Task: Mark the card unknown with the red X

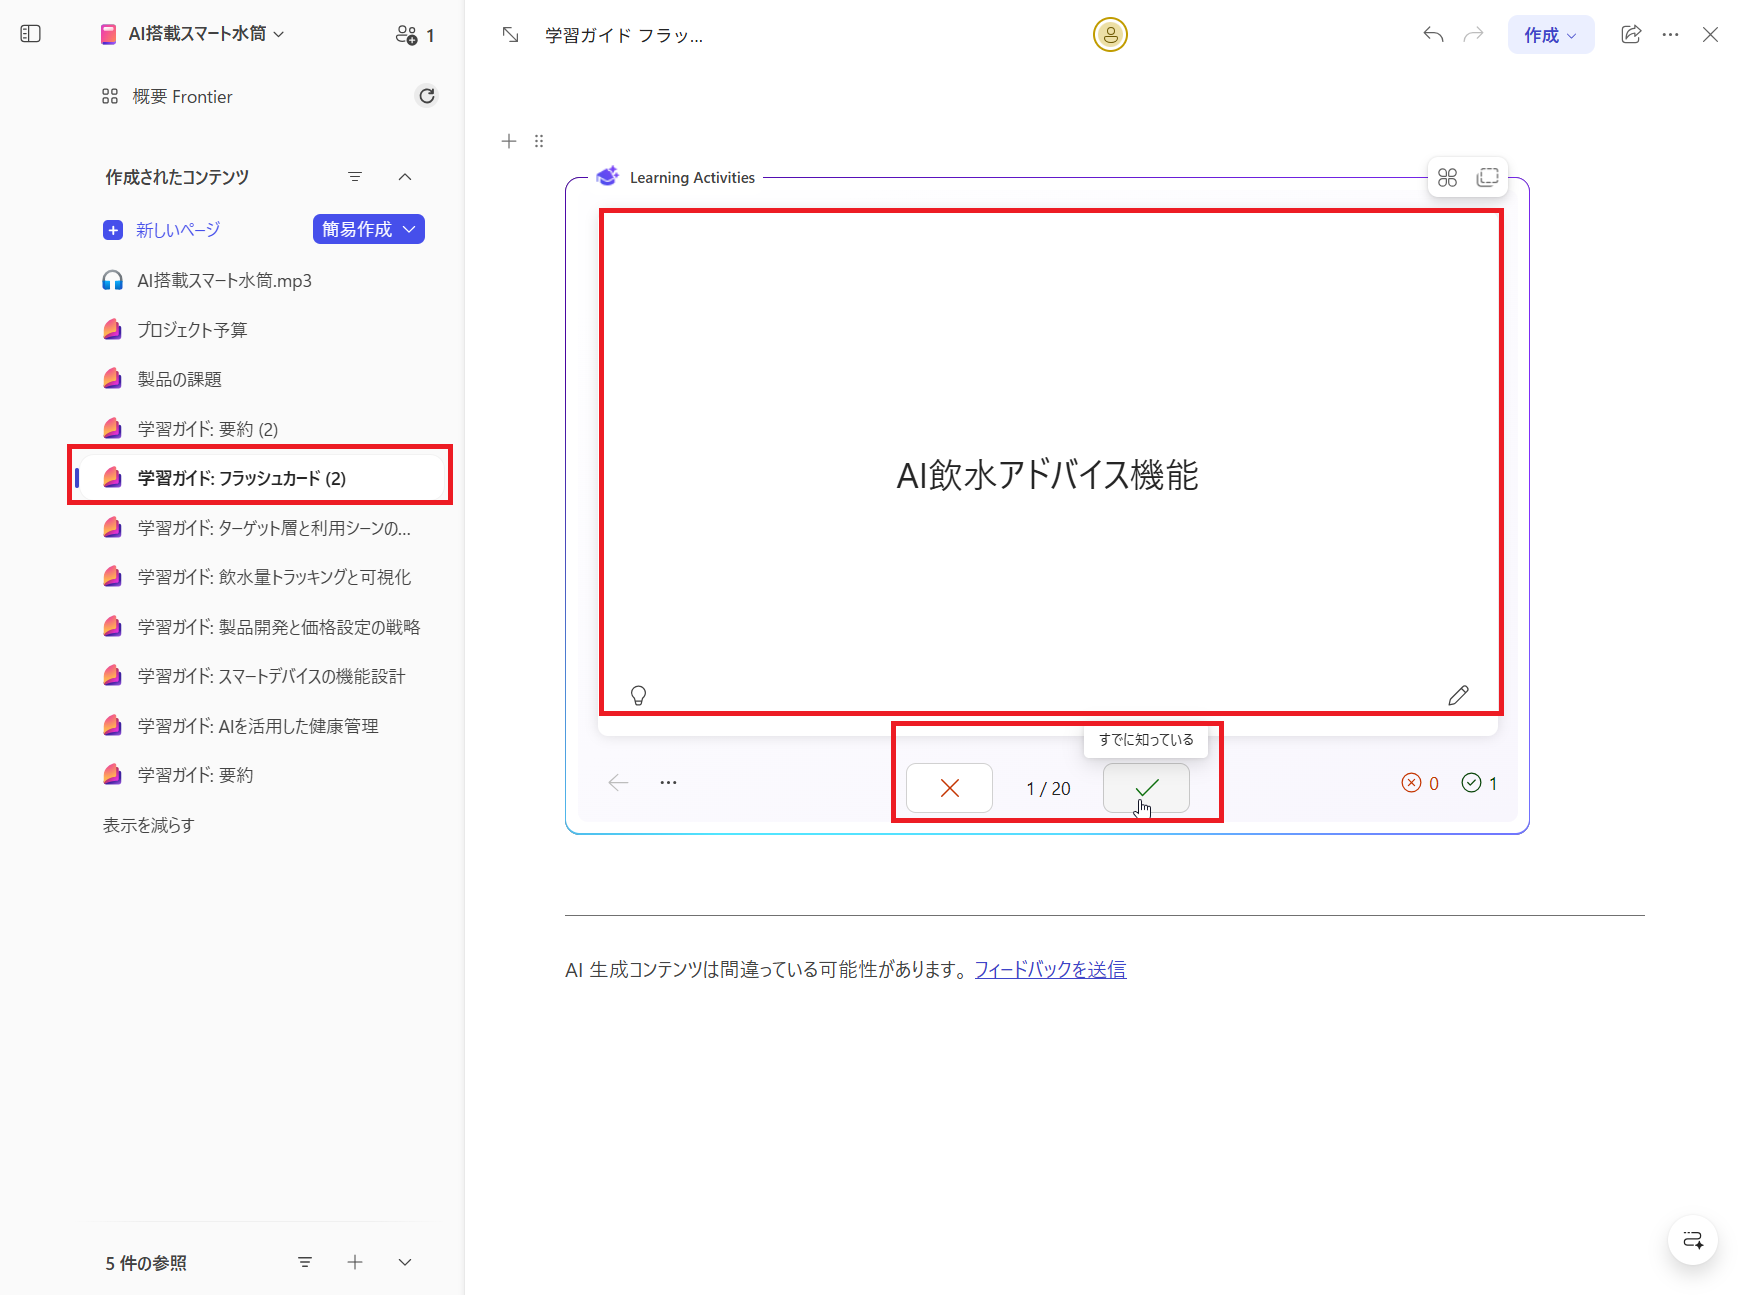Action: point(948,787)
